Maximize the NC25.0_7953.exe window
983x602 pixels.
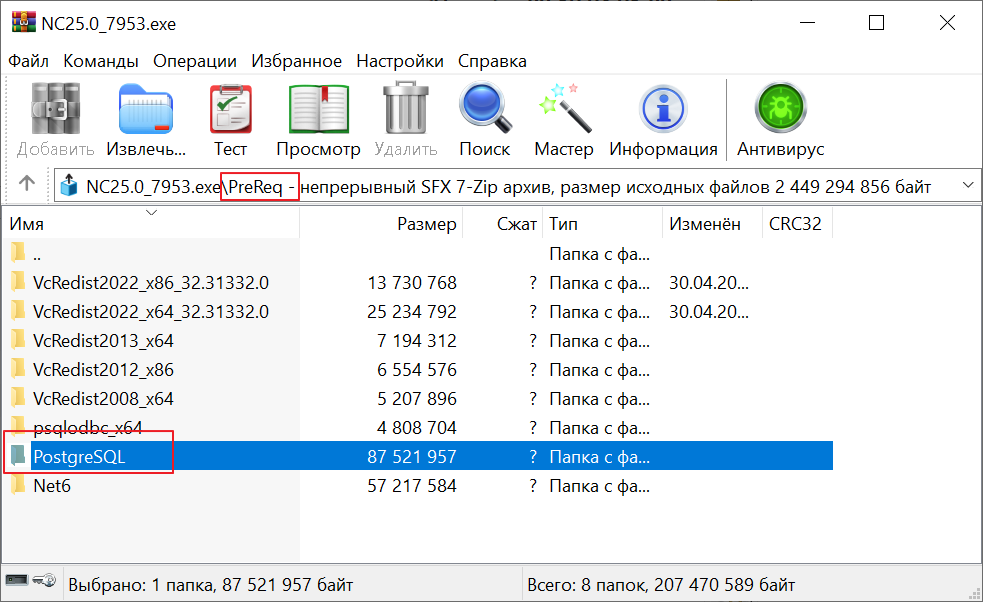click(x=876, y=23)
